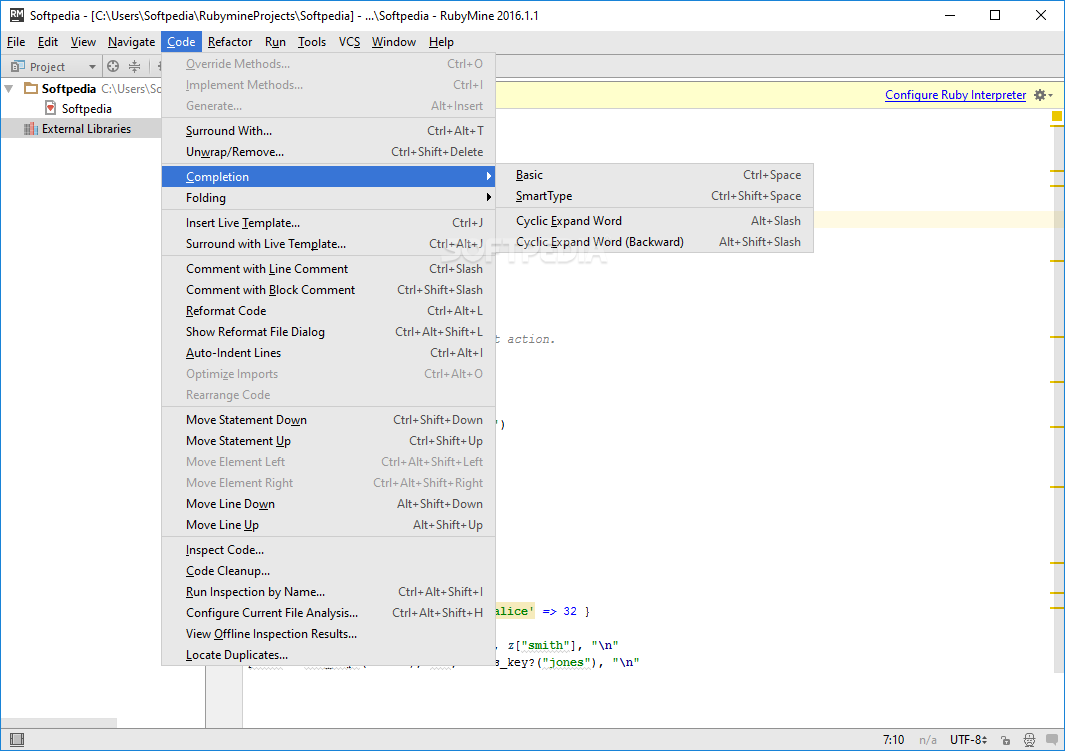This screenshot has width=1065, height=751.
Task: Select External Libraries tree node
Action: 86,129
